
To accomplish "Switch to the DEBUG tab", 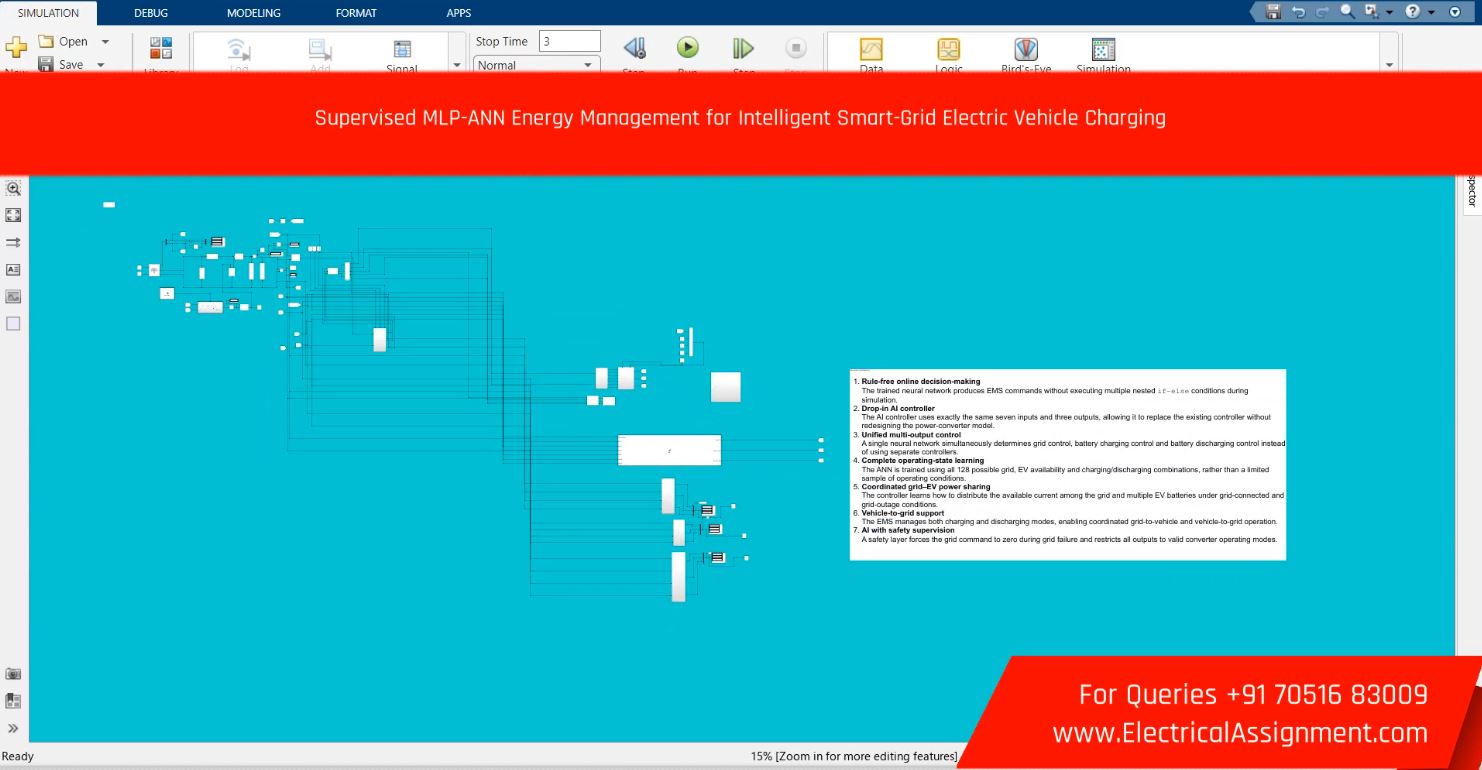I will [x=151, y=13].
